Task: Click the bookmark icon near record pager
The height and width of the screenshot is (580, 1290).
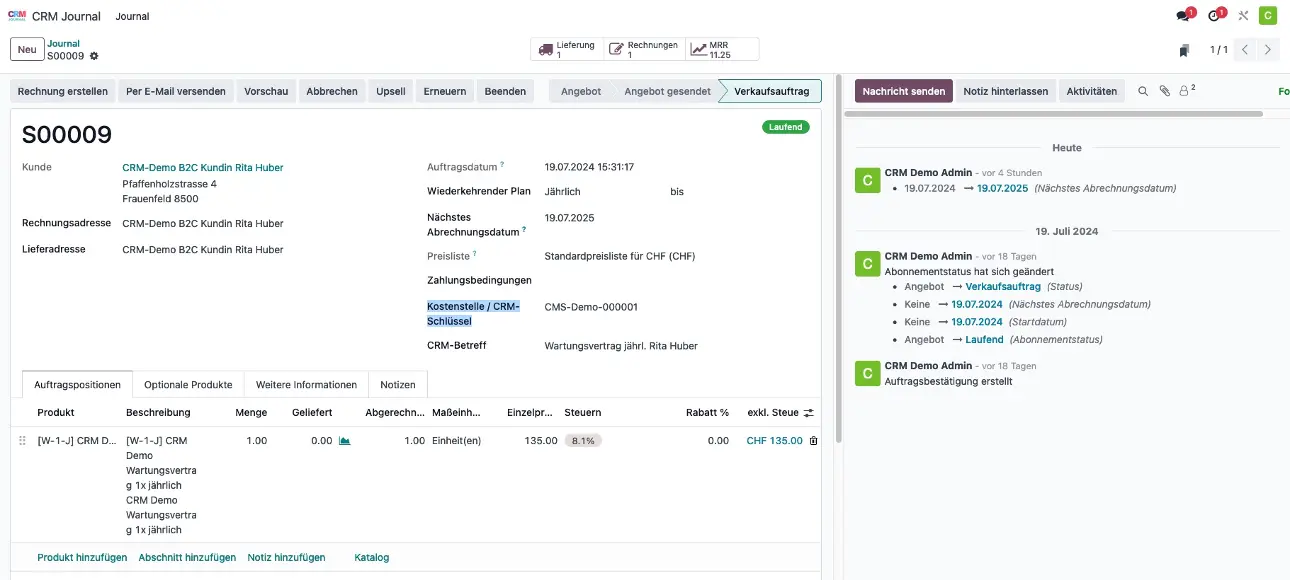Action: click(1184, 50)
